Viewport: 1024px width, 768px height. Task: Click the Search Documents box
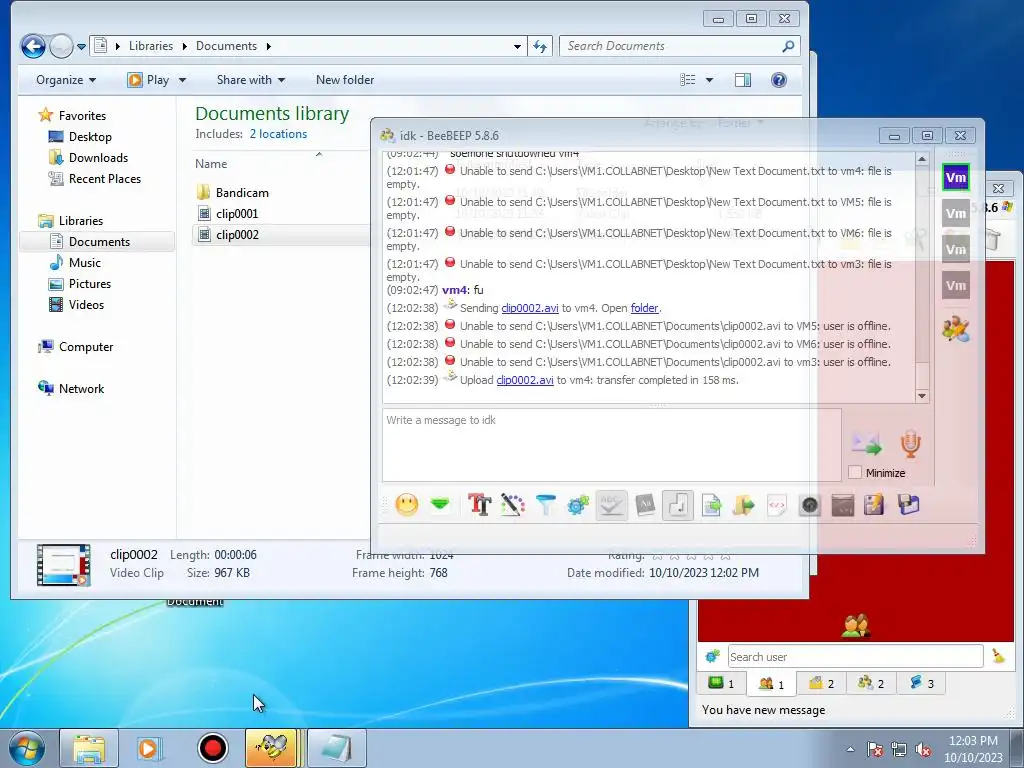pos(680,46)
